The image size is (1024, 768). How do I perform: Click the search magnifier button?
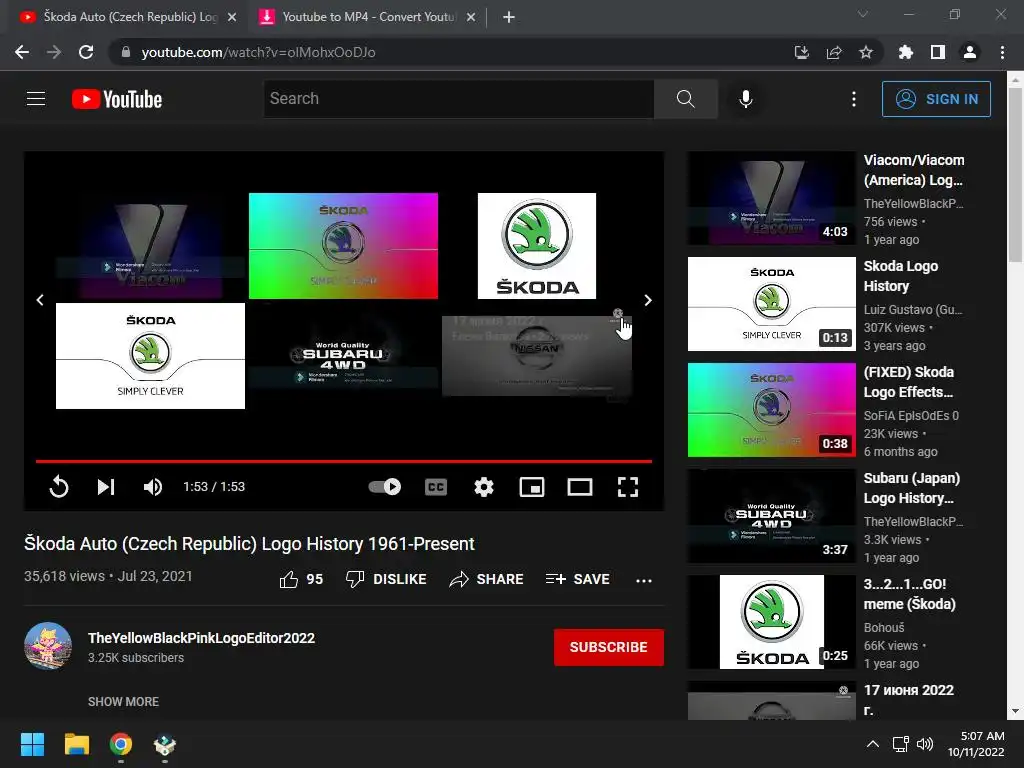[x=685, y=99]
